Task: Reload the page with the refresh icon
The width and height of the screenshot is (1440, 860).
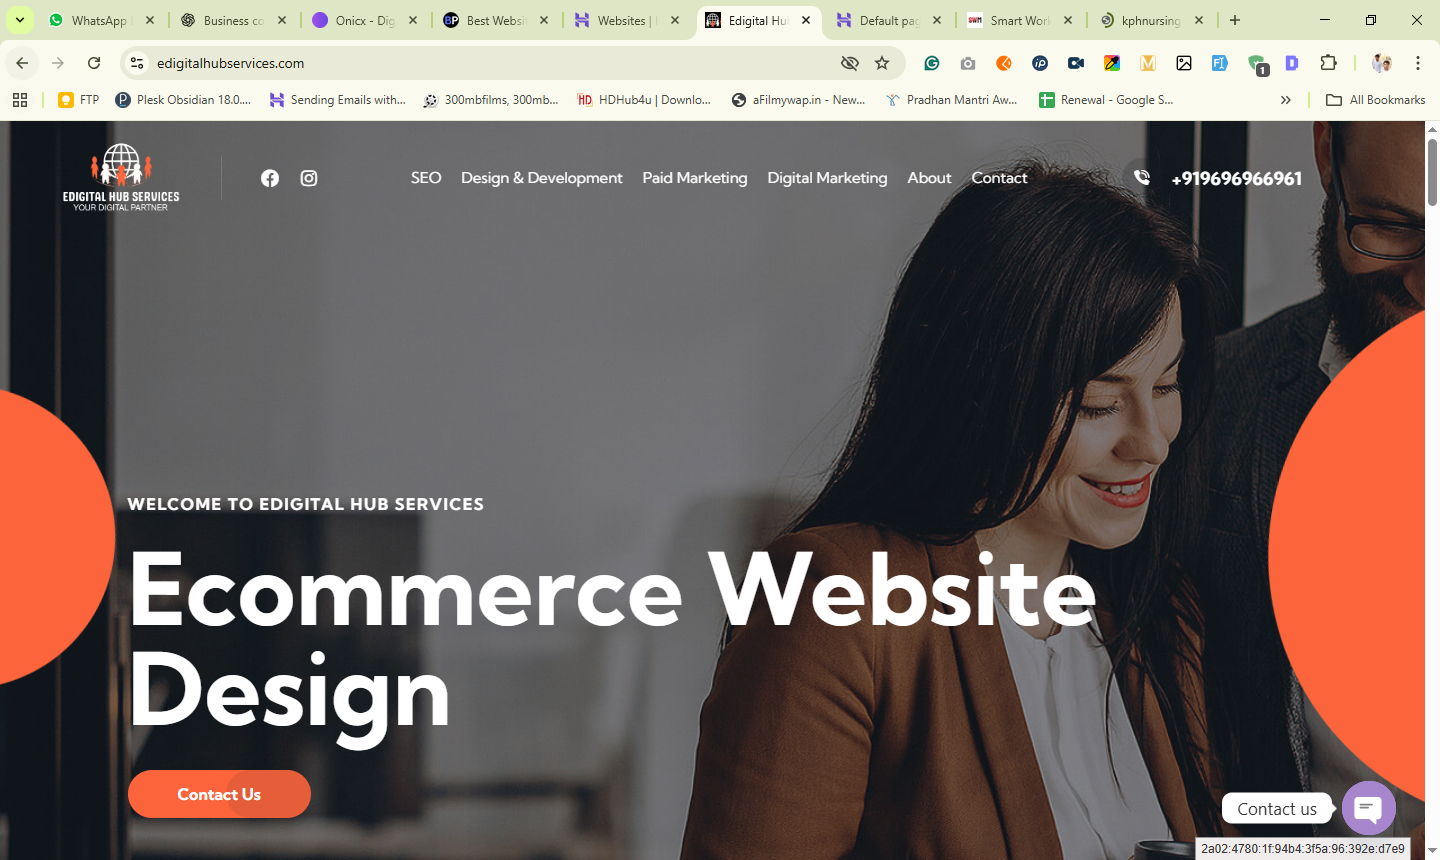Action: point(94,63)
